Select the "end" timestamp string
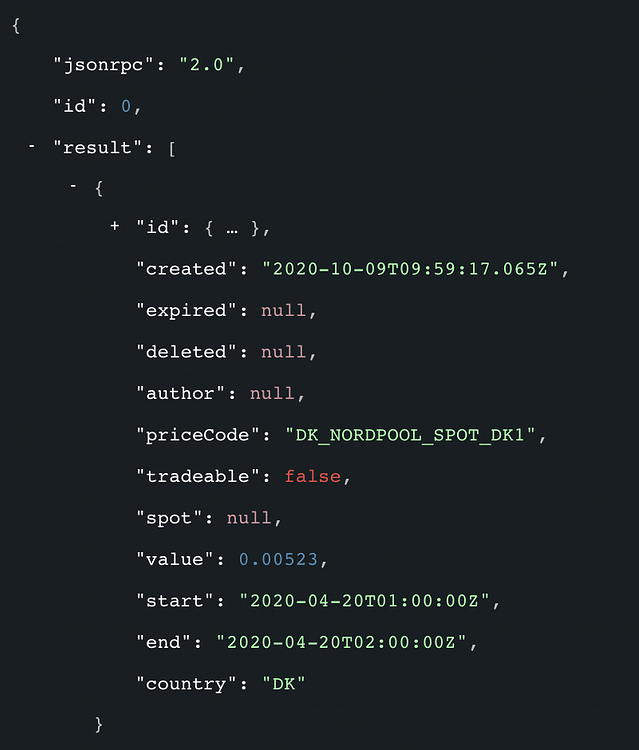Image resolution: width=639 pixels, height=750 pixels. click(x=341, y=642)
